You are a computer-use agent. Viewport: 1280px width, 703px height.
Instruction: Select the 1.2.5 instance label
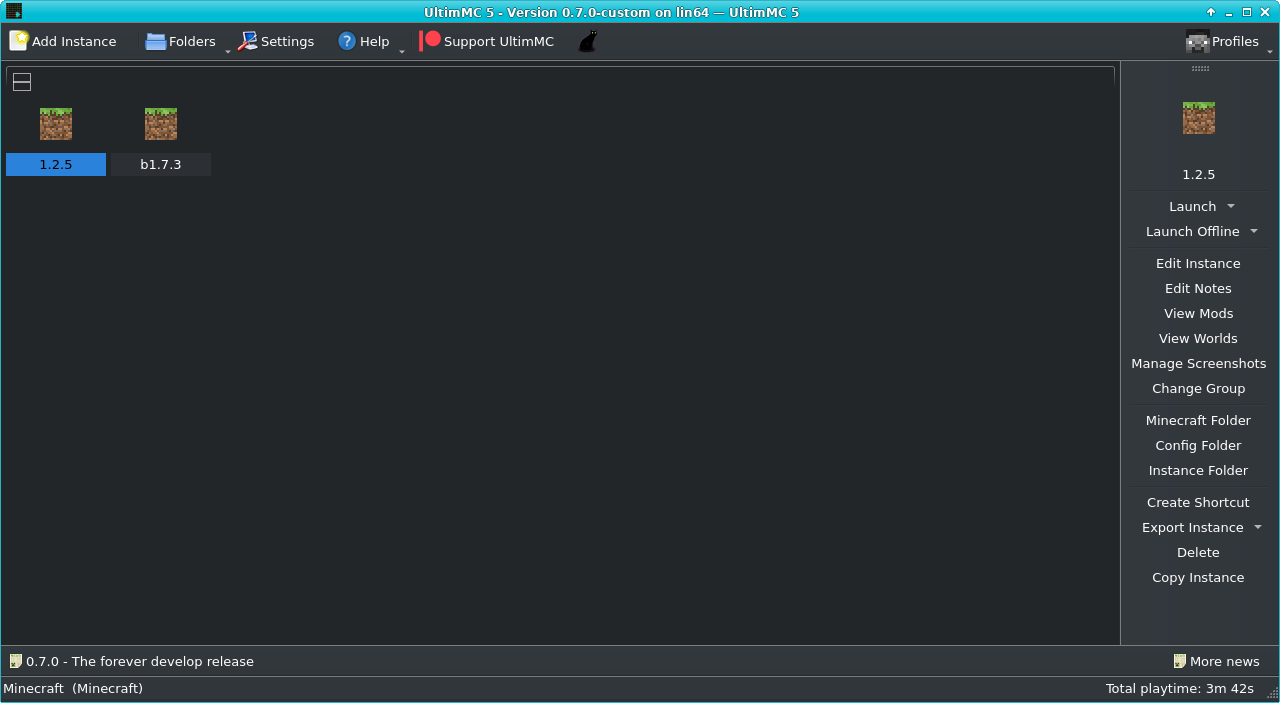[56, 164]
